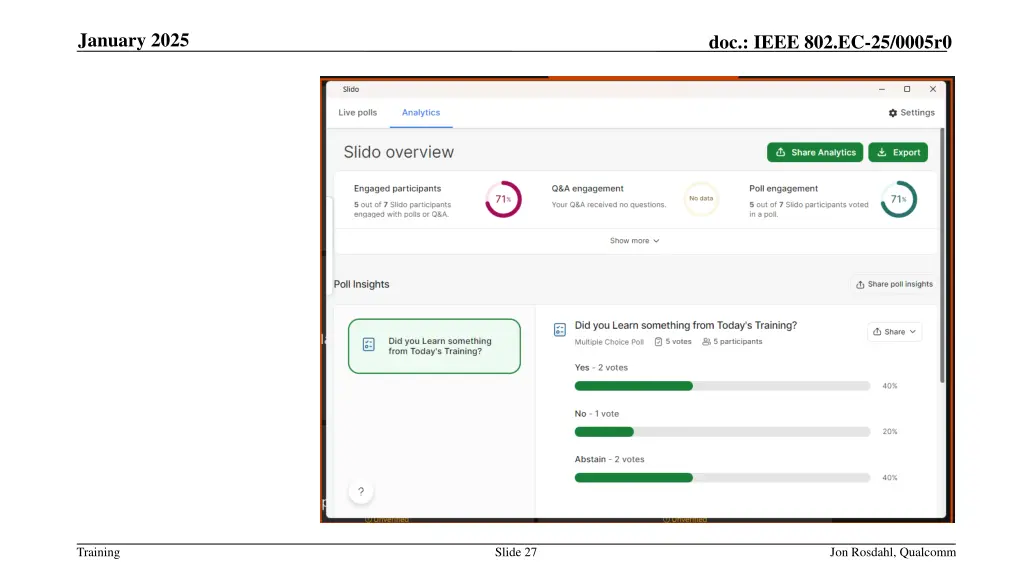Click the download icon on Export
Screen dimensions: 1024x576
(x=882, y=152)
